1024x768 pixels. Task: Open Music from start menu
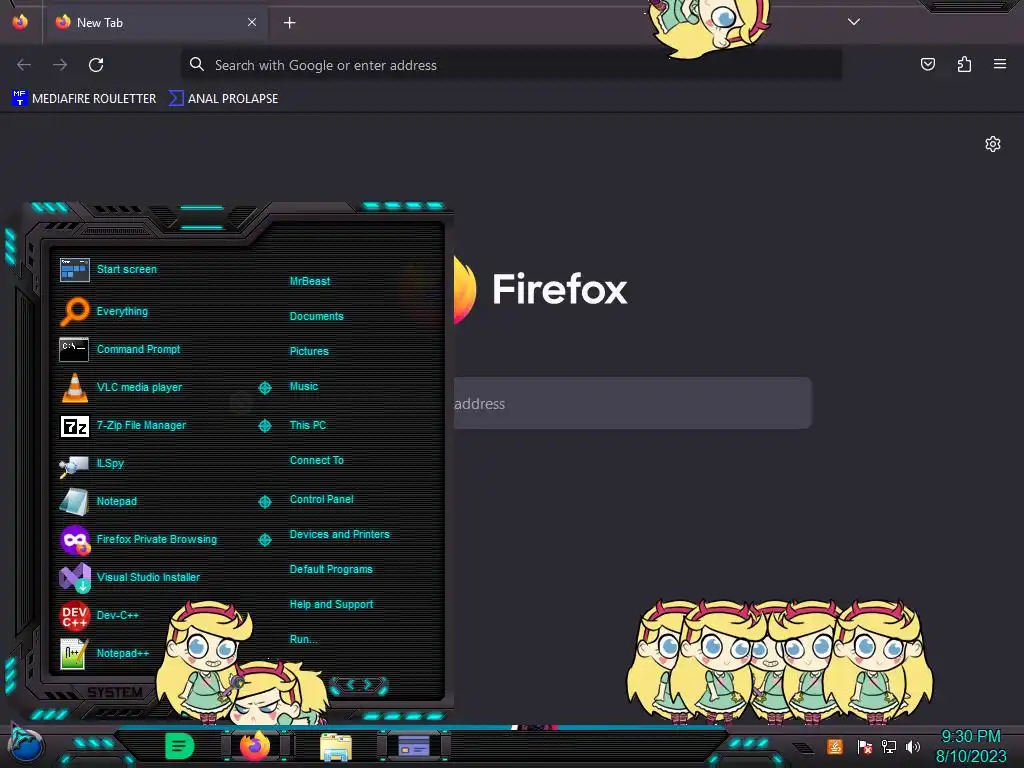point(304,387)
